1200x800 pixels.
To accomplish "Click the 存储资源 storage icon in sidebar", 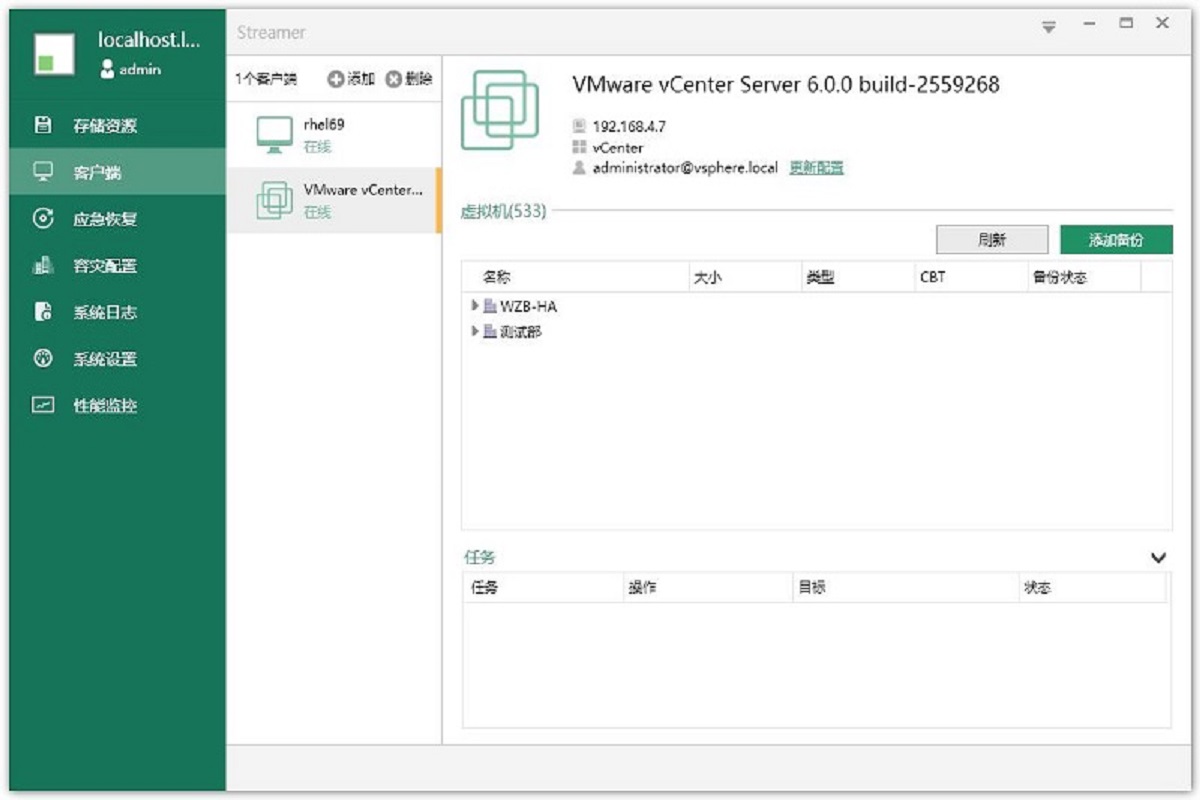I will click(x=43, y=125).
